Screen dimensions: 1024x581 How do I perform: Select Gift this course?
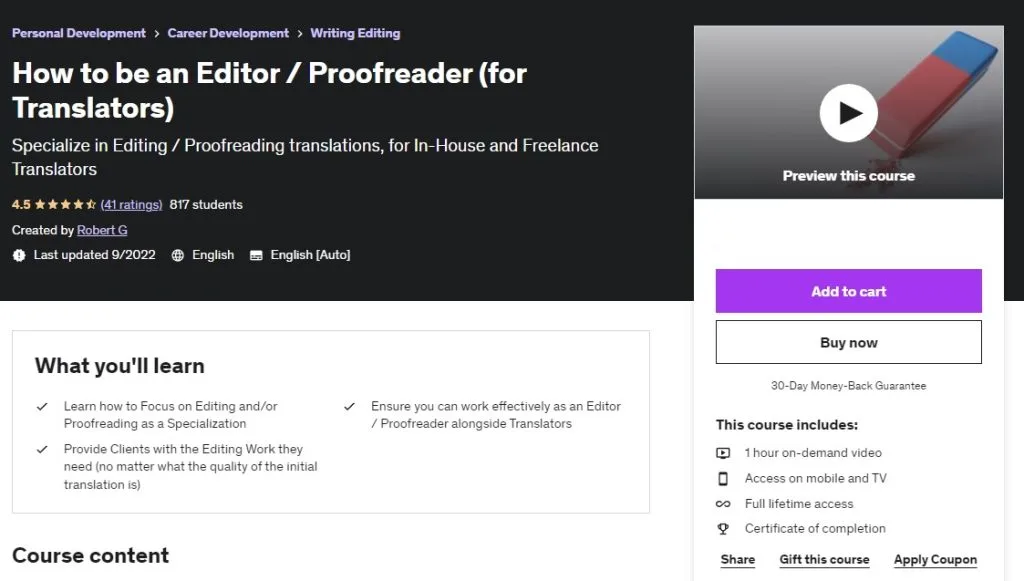pyautogui.click(x=824, y=559)
